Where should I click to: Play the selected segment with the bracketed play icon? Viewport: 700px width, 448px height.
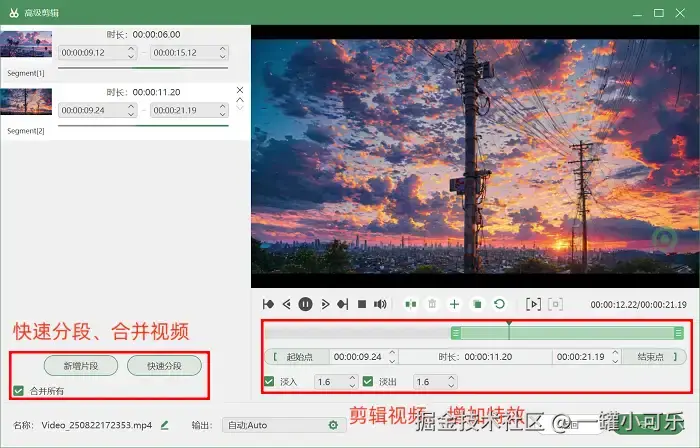pyautogui.click(x=533, y=304)
